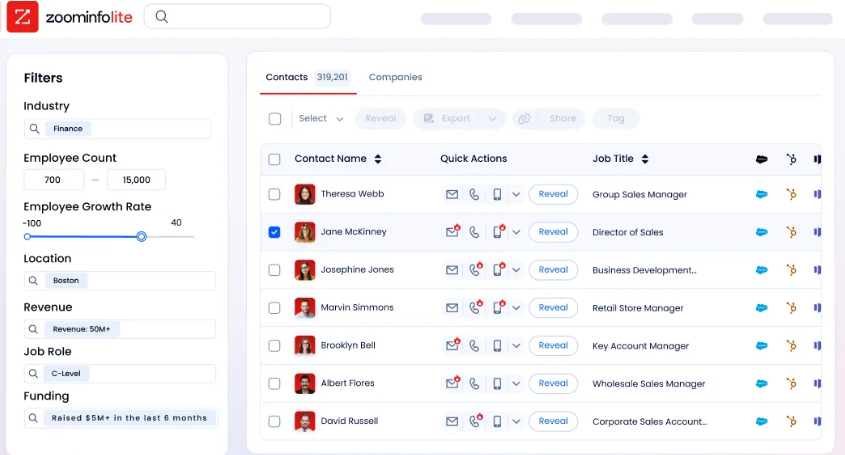
Task: Click the Employee Growth Rate upper slider handle
Action: pos(141,236)
